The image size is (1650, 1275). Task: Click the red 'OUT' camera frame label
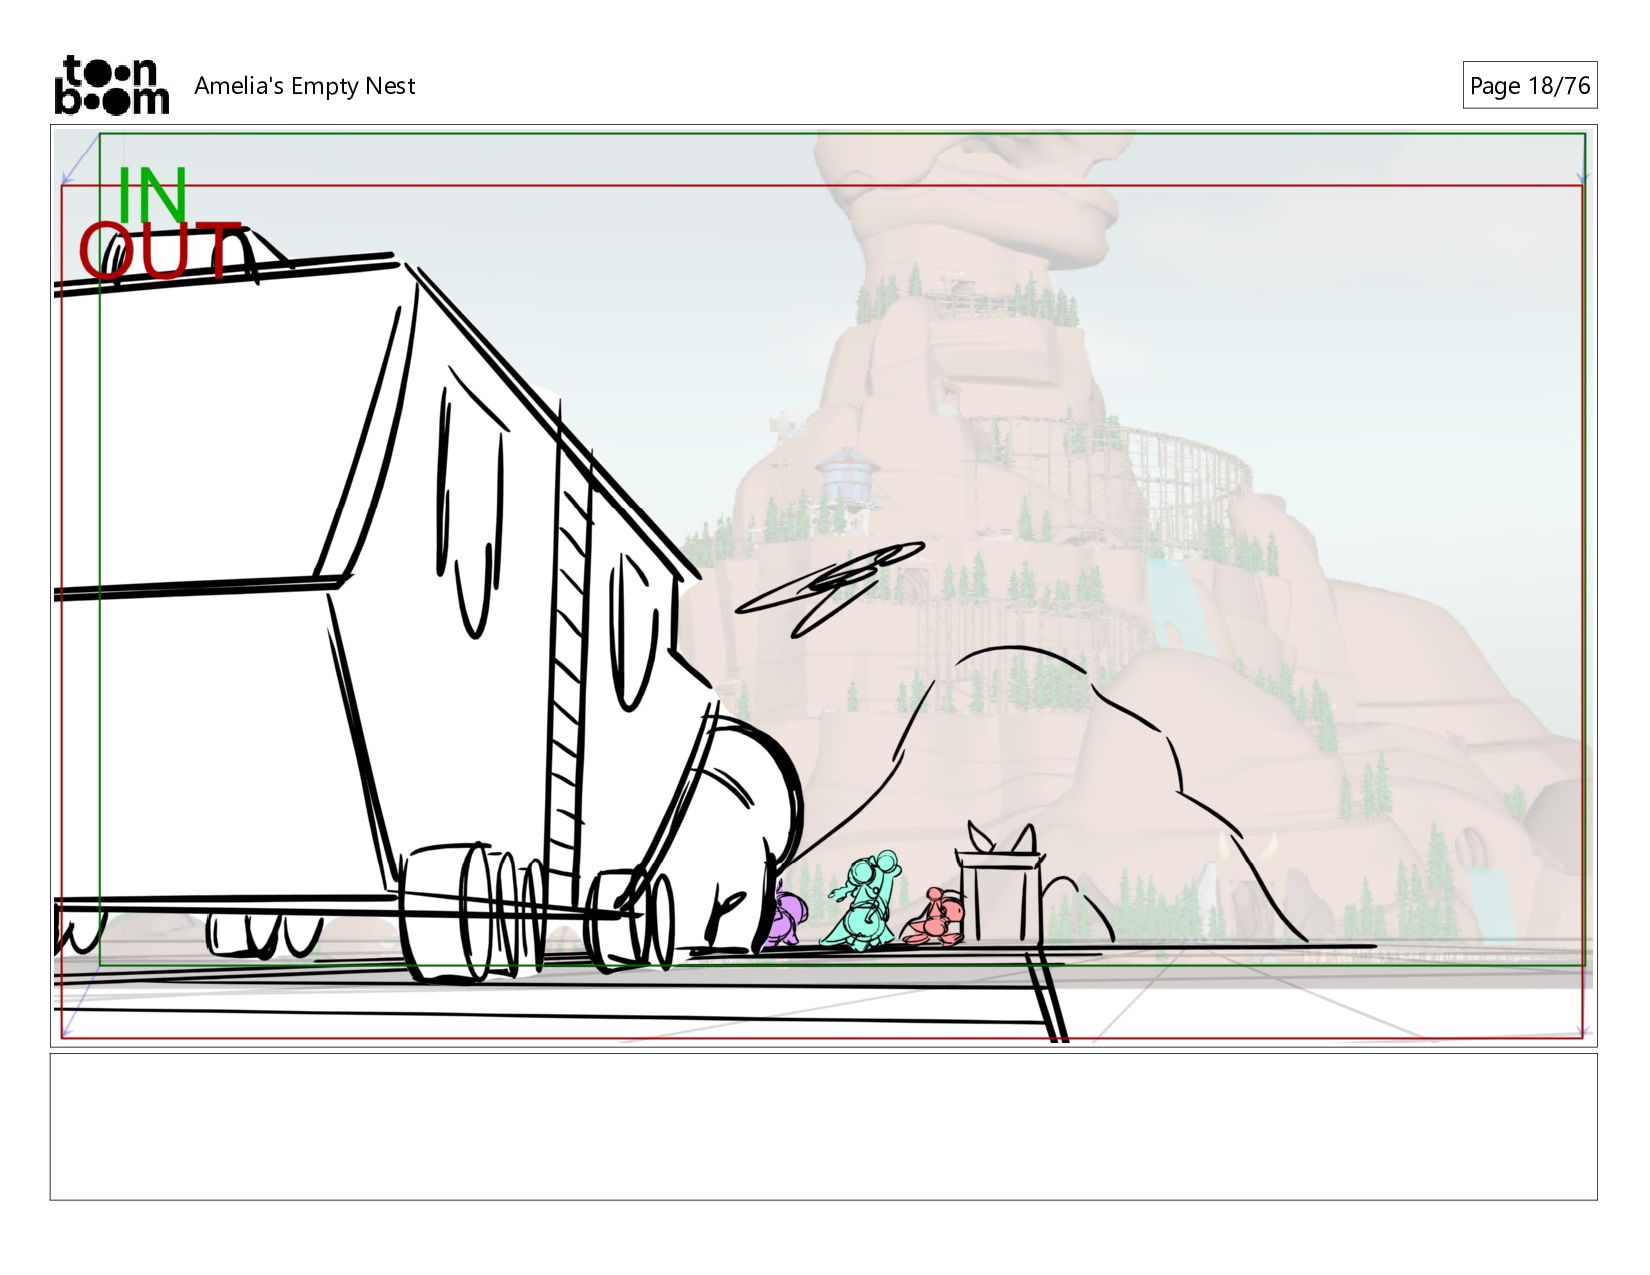(x=159, y=252)
